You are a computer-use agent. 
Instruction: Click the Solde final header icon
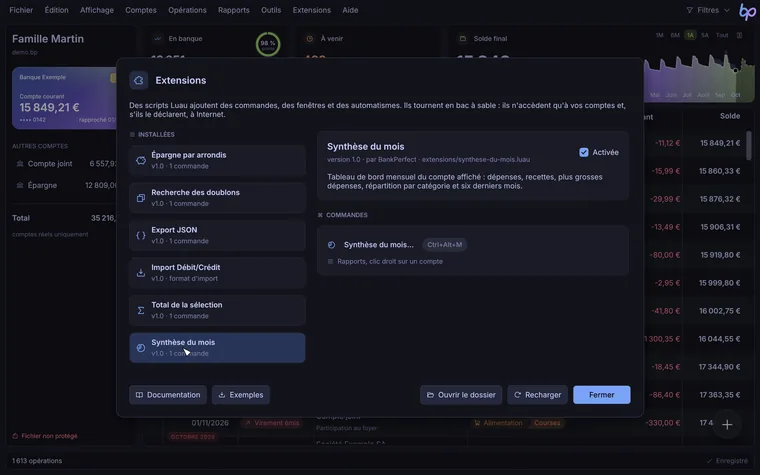[x=462, y=38]
